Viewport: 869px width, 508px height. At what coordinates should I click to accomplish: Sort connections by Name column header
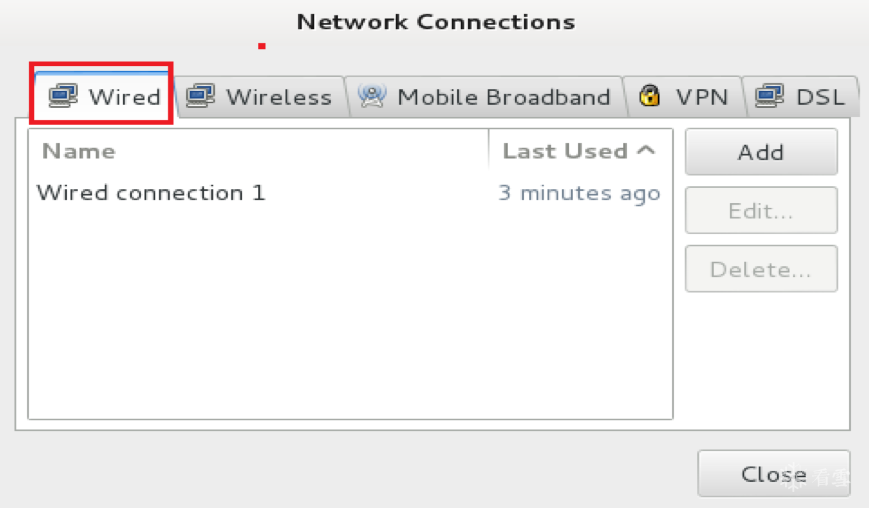click(79, 151)
